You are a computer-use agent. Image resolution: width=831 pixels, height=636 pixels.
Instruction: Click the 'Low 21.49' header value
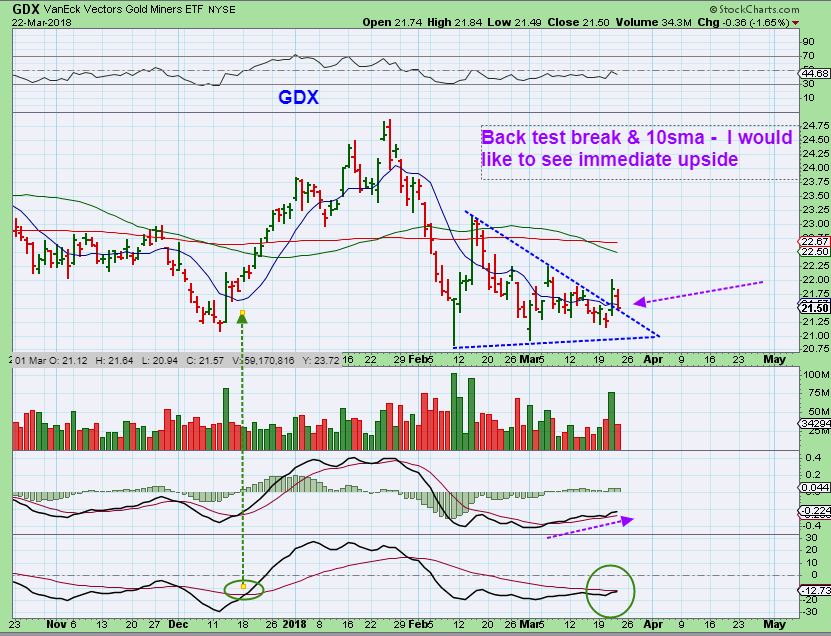click(516, 22)
